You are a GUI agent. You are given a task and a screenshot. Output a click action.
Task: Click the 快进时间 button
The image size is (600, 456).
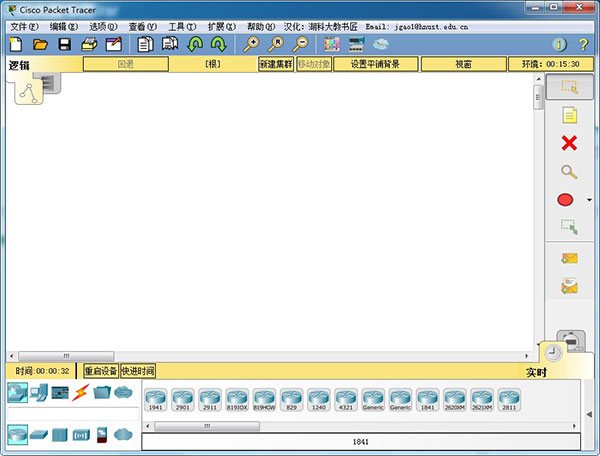pos(138,371)
